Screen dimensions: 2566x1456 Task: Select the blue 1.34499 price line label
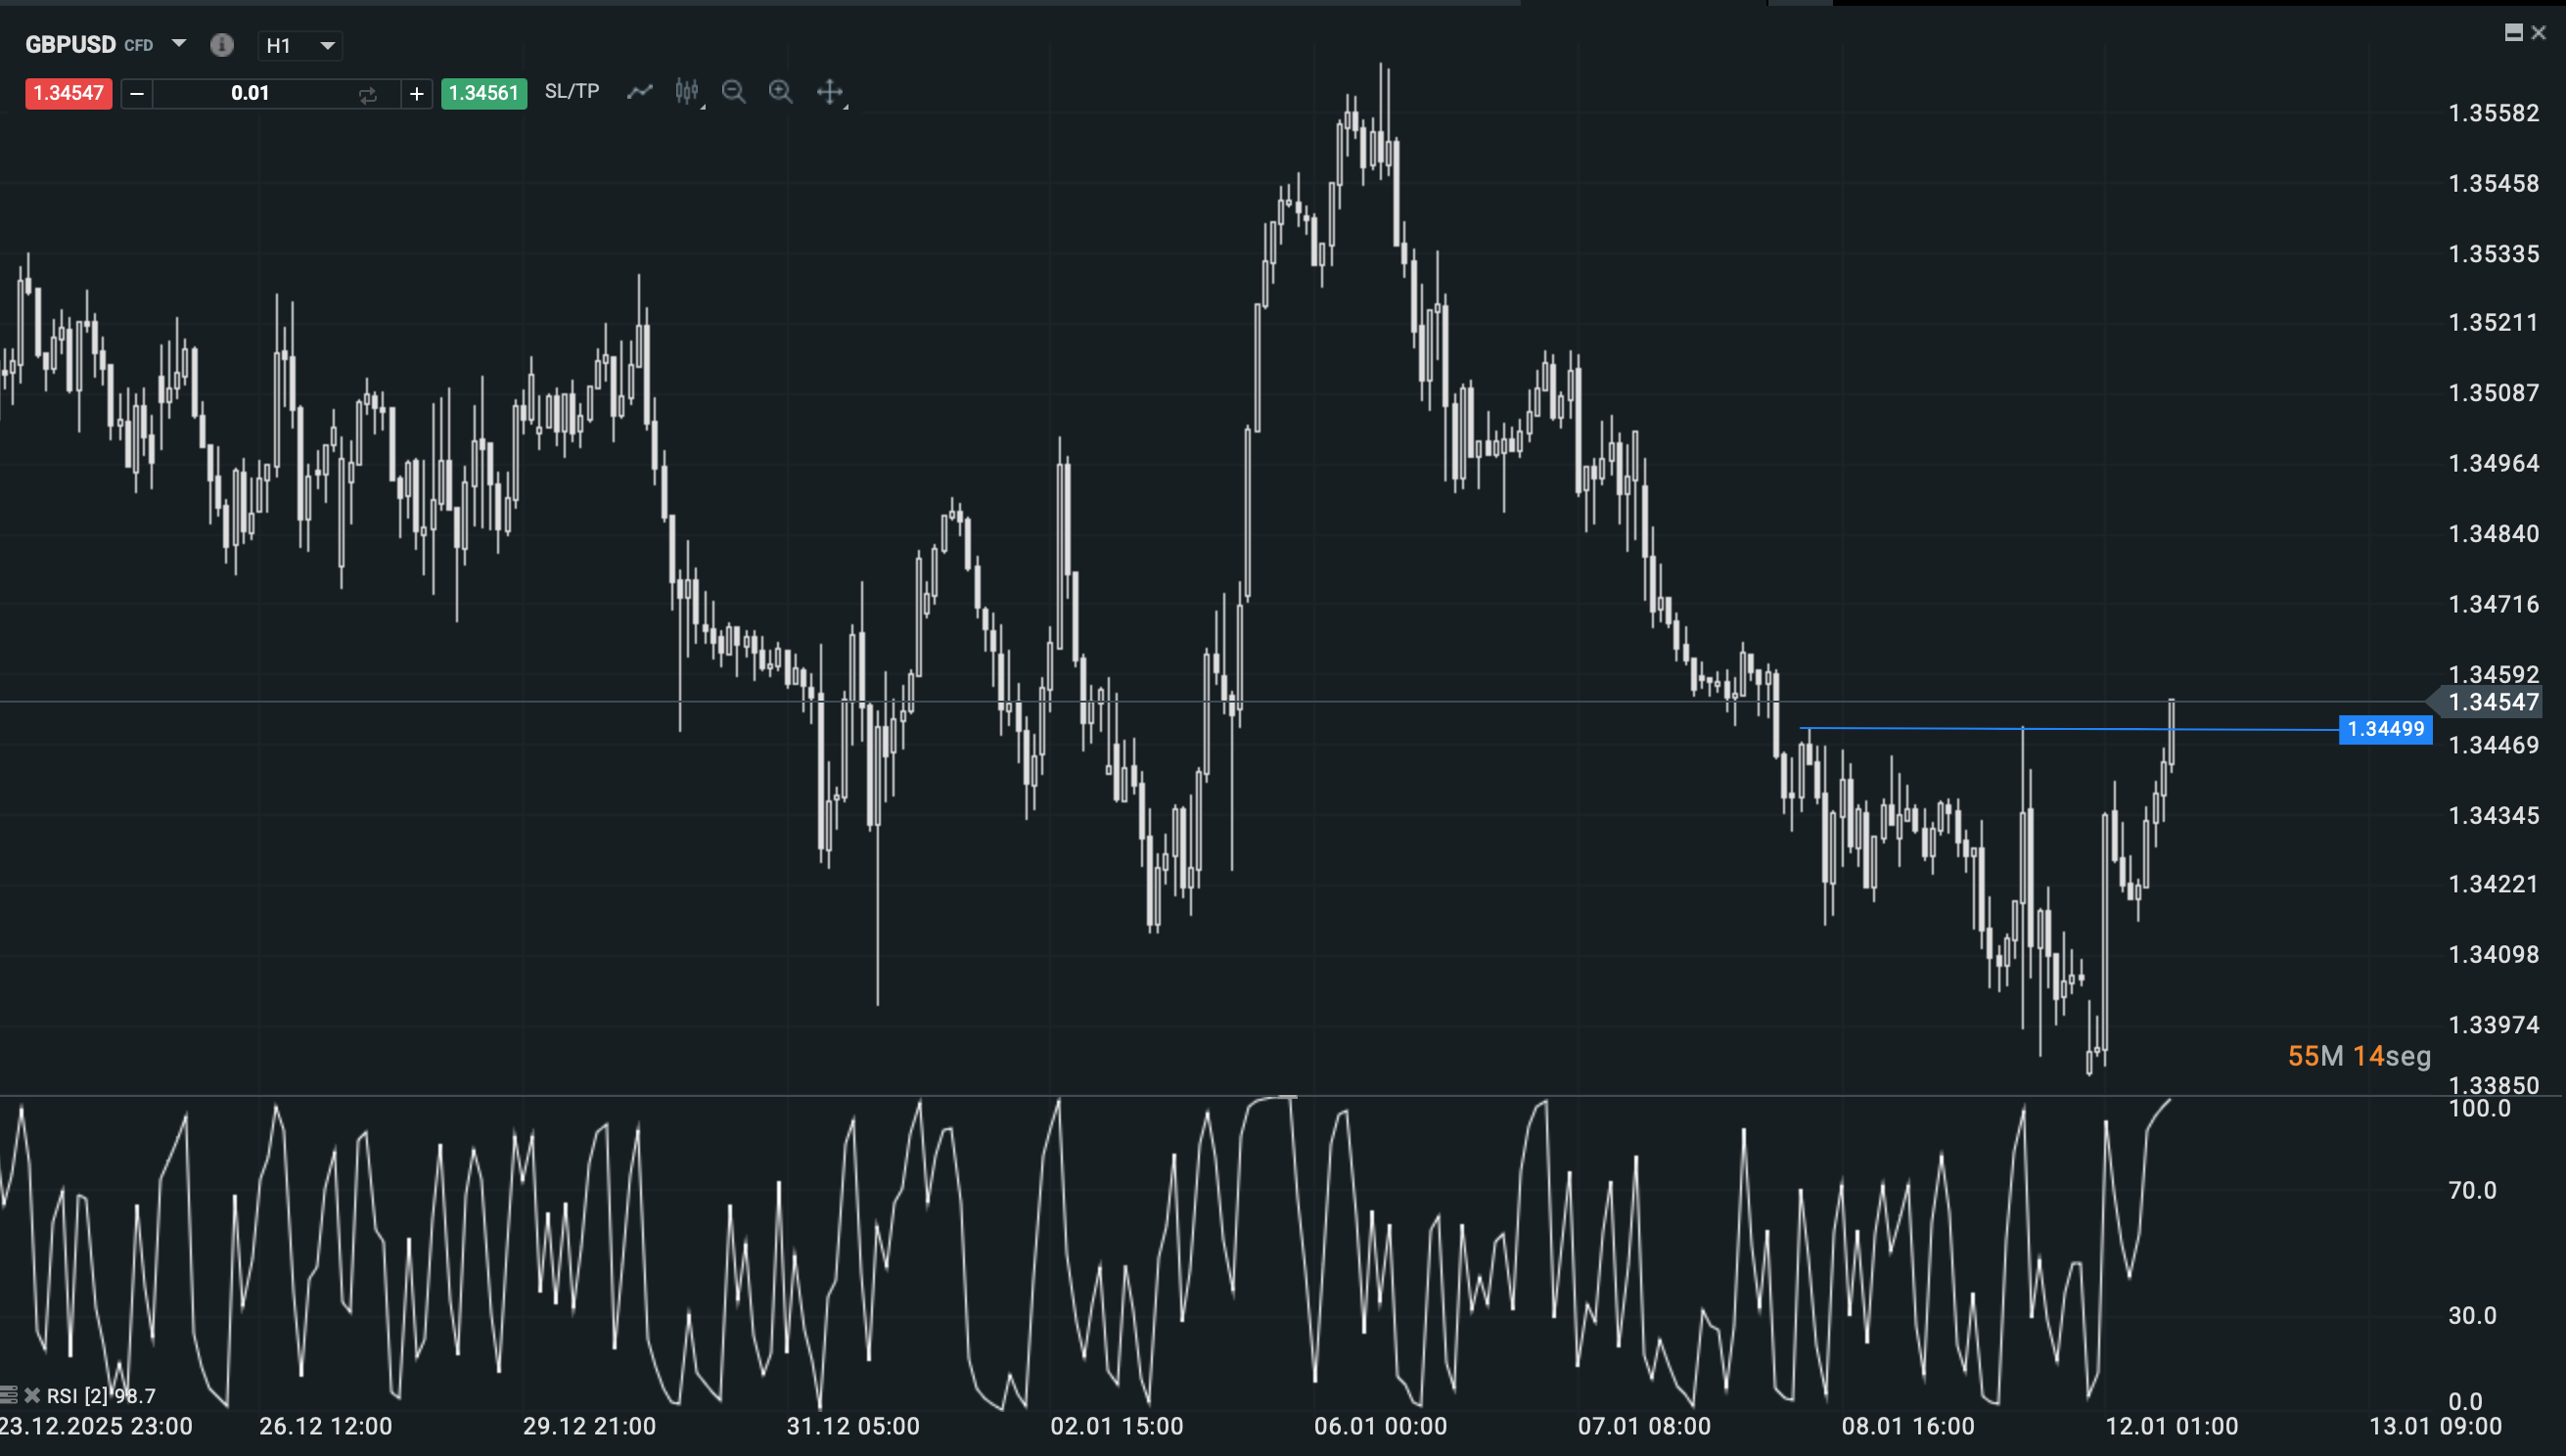(x=2385, y=729)
